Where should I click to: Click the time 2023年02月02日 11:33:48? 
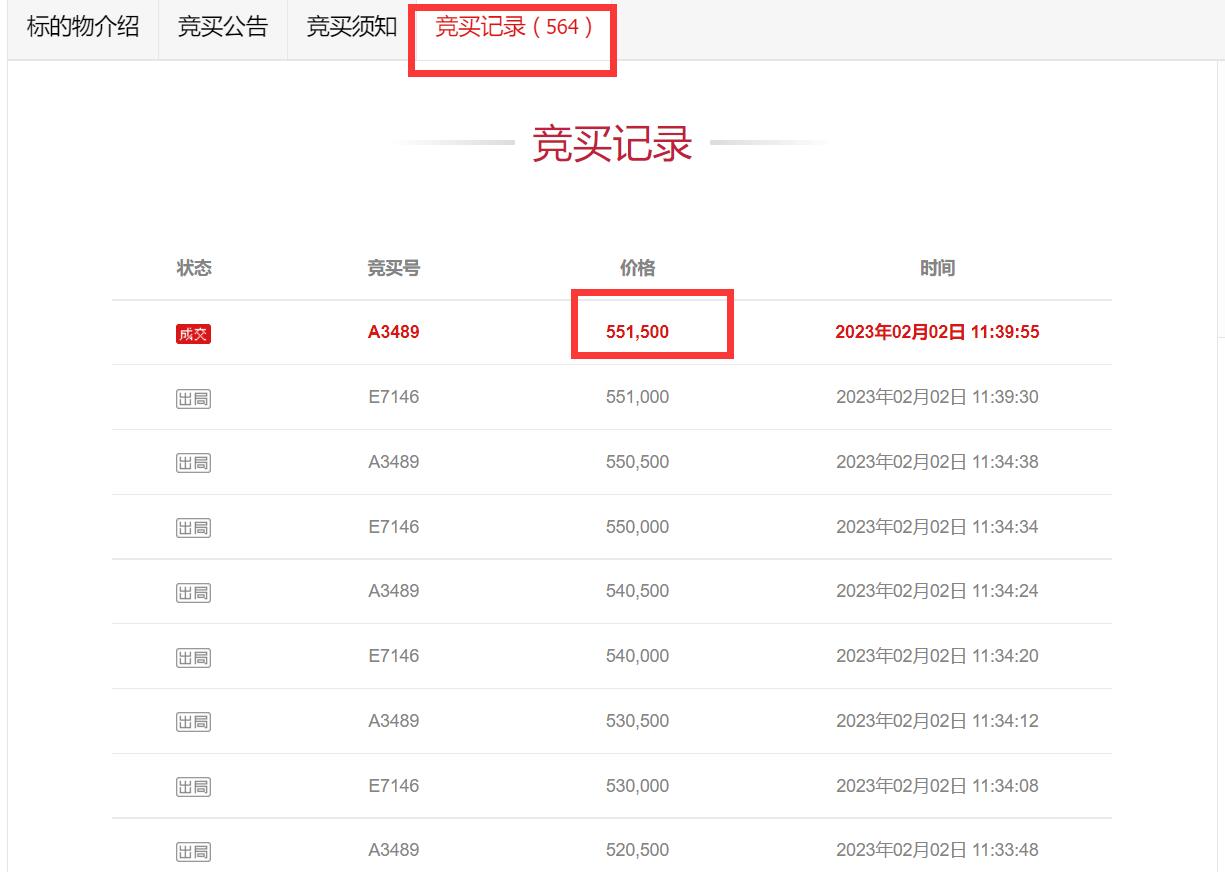(938, 850)
